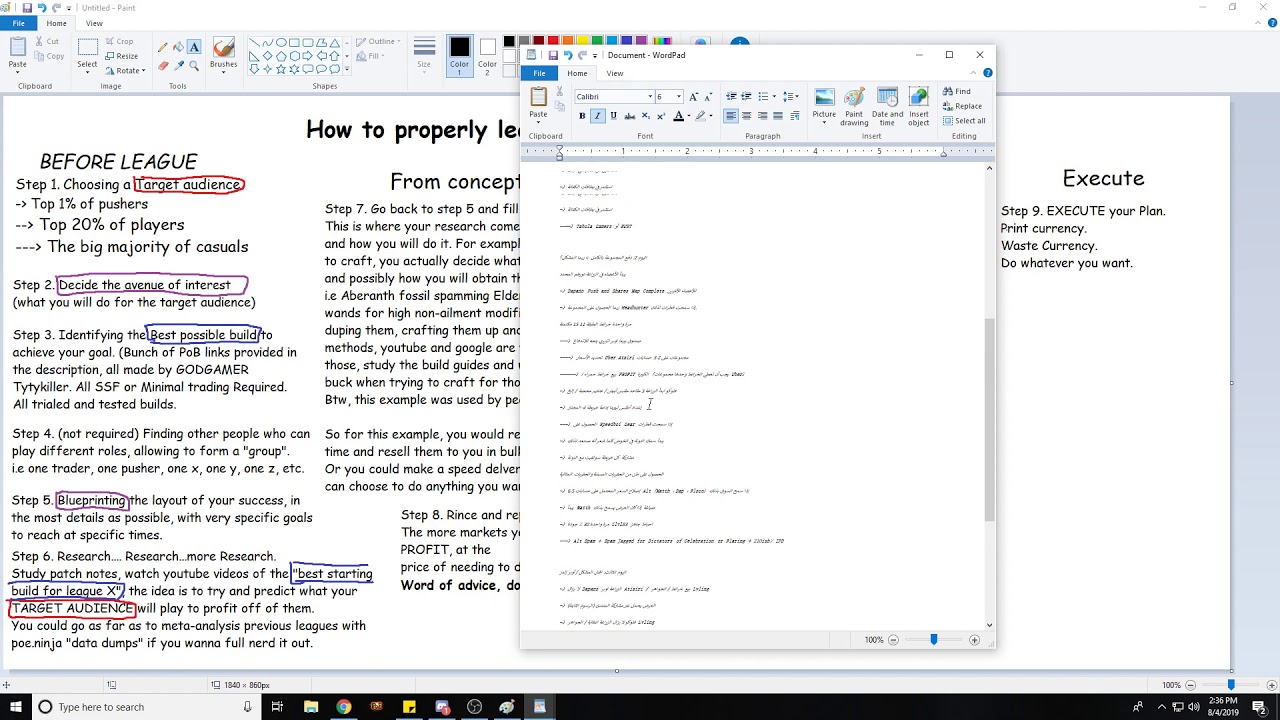Toggle Center alignment in WordPad
1280x720 pixels.
point(746,116)
